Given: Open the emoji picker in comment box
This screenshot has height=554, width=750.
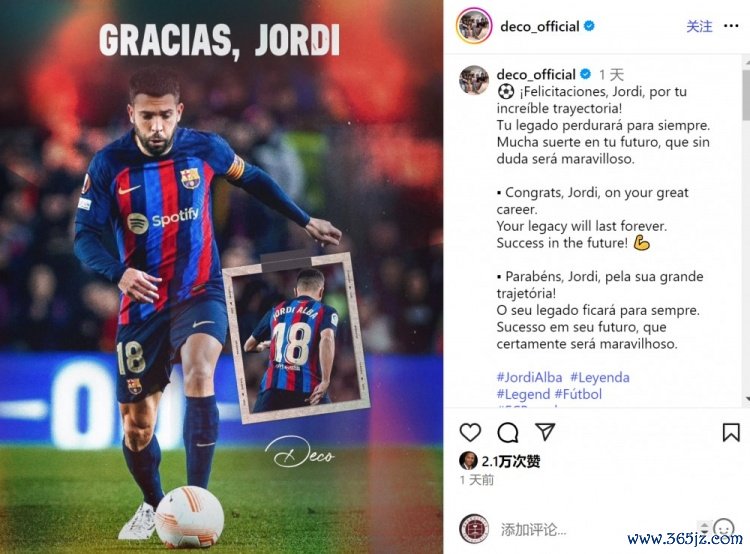Looking at the screenshot, I should 723,529.
